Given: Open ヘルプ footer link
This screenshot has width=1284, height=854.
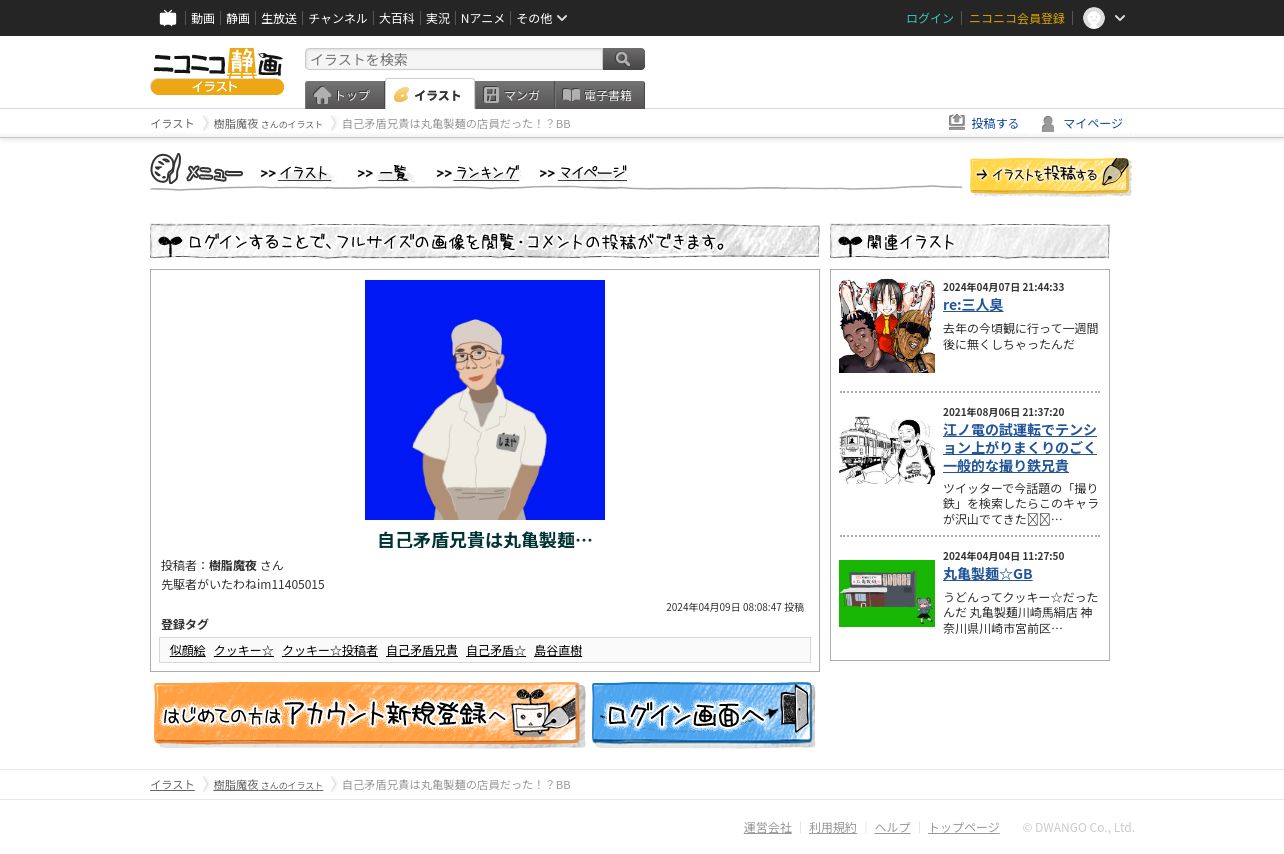Looking at the screenshot, I should point(893,827).
